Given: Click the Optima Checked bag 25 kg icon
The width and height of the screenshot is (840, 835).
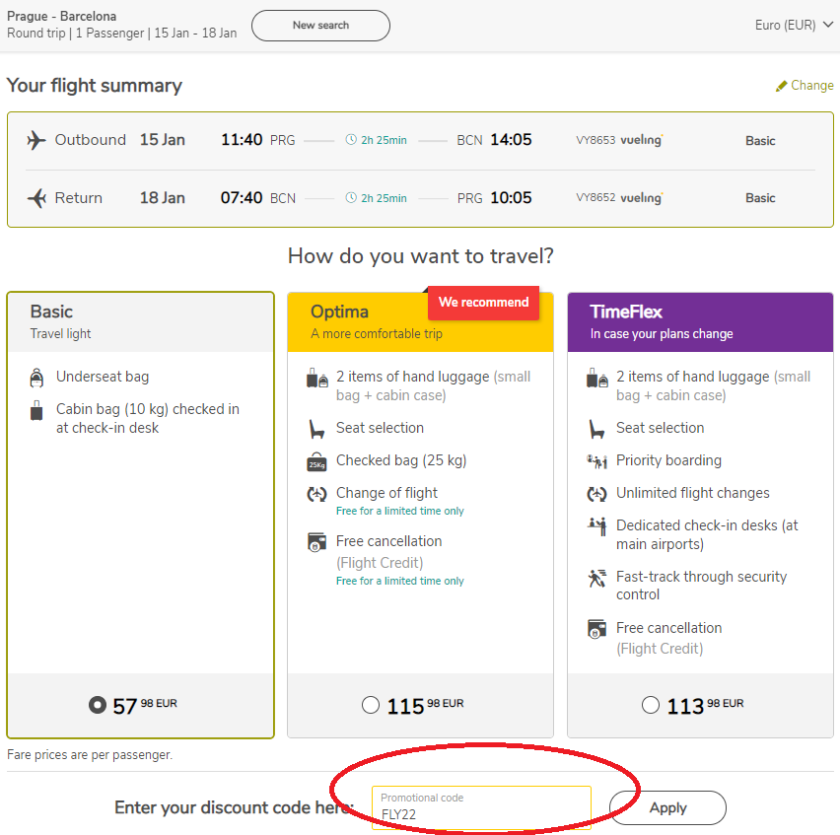Looking at the screenshot, I should tap(317, 461).
